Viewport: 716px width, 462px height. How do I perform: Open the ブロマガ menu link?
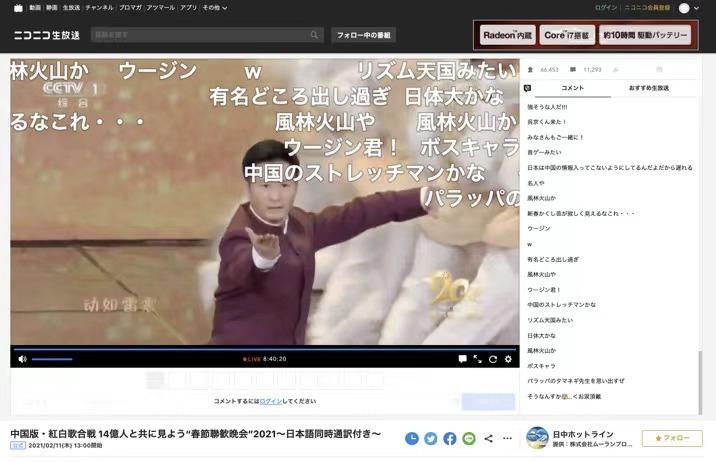tap(130, 8)
